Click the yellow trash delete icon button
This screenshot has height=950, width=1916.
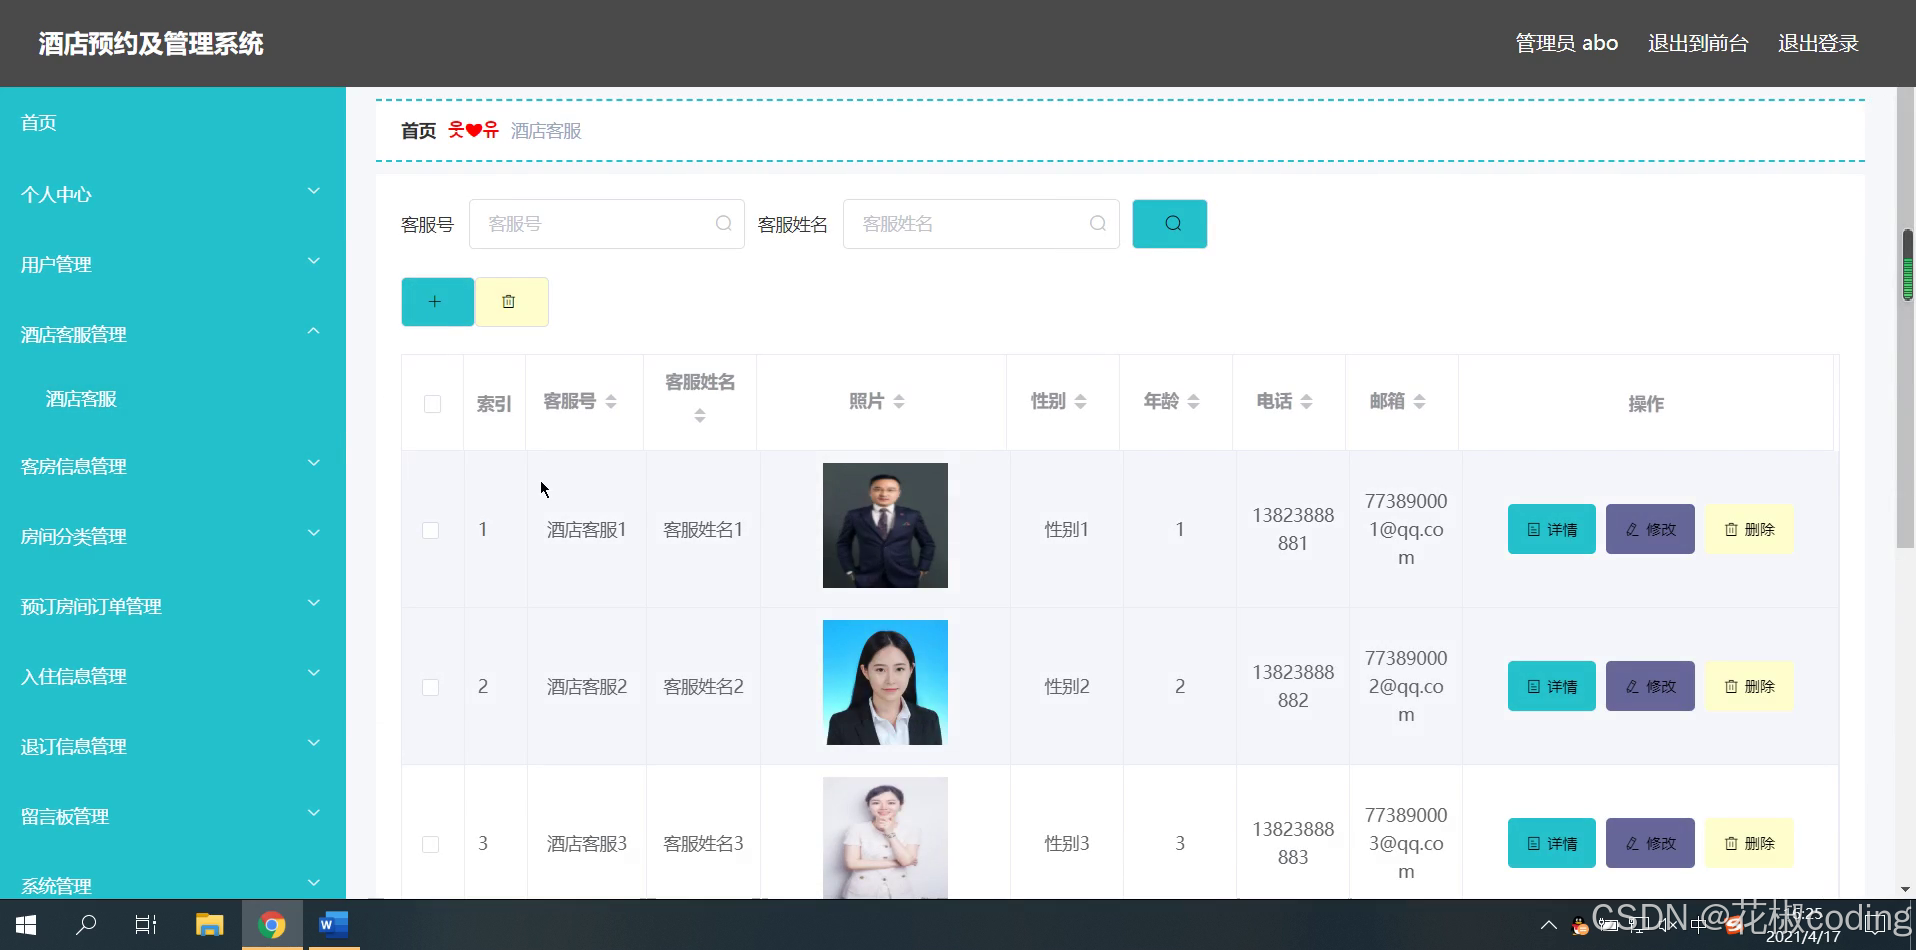(x=510, y=301)
